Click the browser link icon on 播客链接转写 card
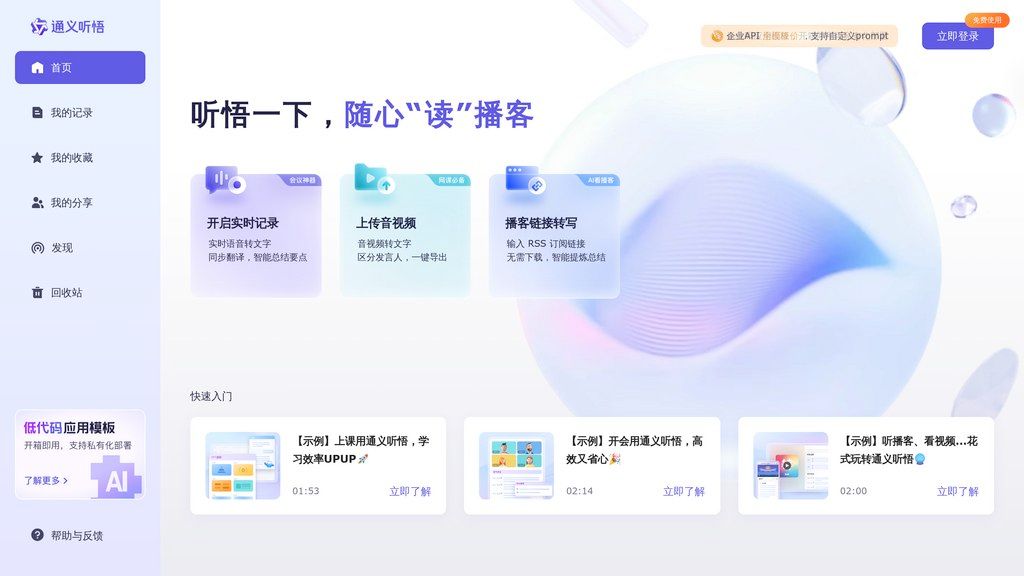 pyautogui.click(x=525, y=180)
